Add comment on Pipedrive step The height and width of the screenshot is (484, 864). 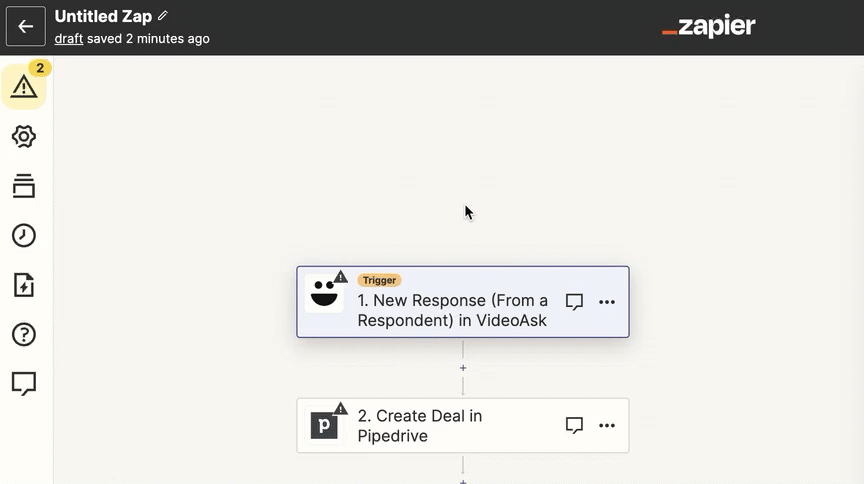pyautogui.click(x=574, y=425)
